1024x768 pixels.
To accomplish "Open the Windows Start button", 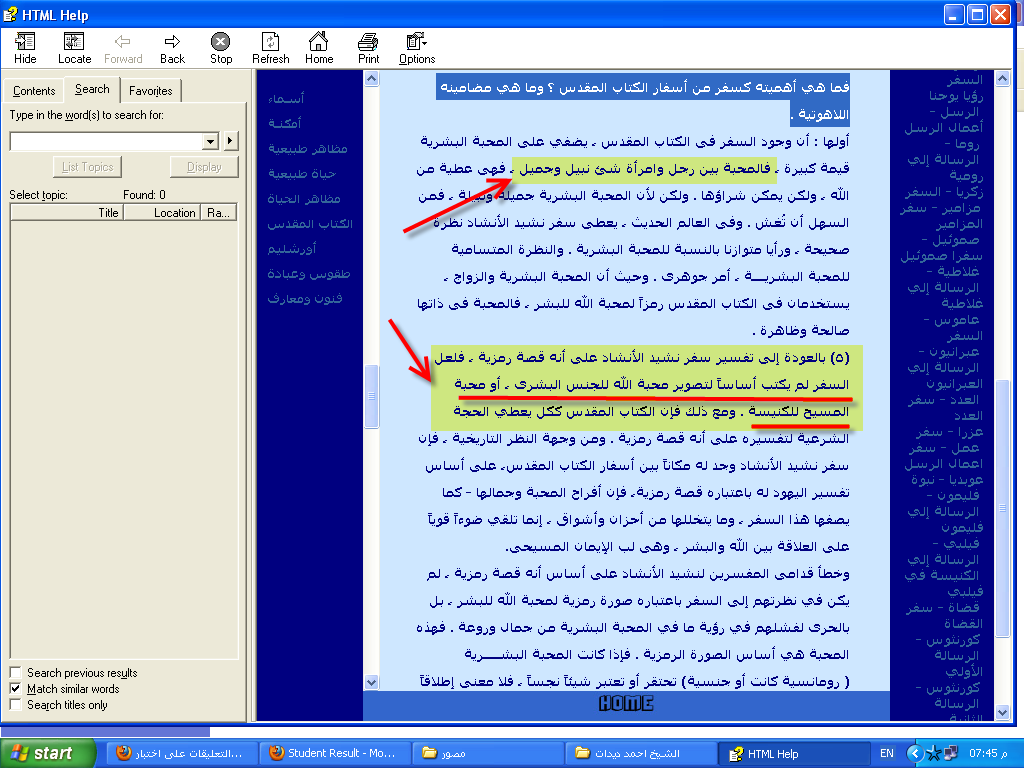I will pyautogui.click(x=47, y=753).
